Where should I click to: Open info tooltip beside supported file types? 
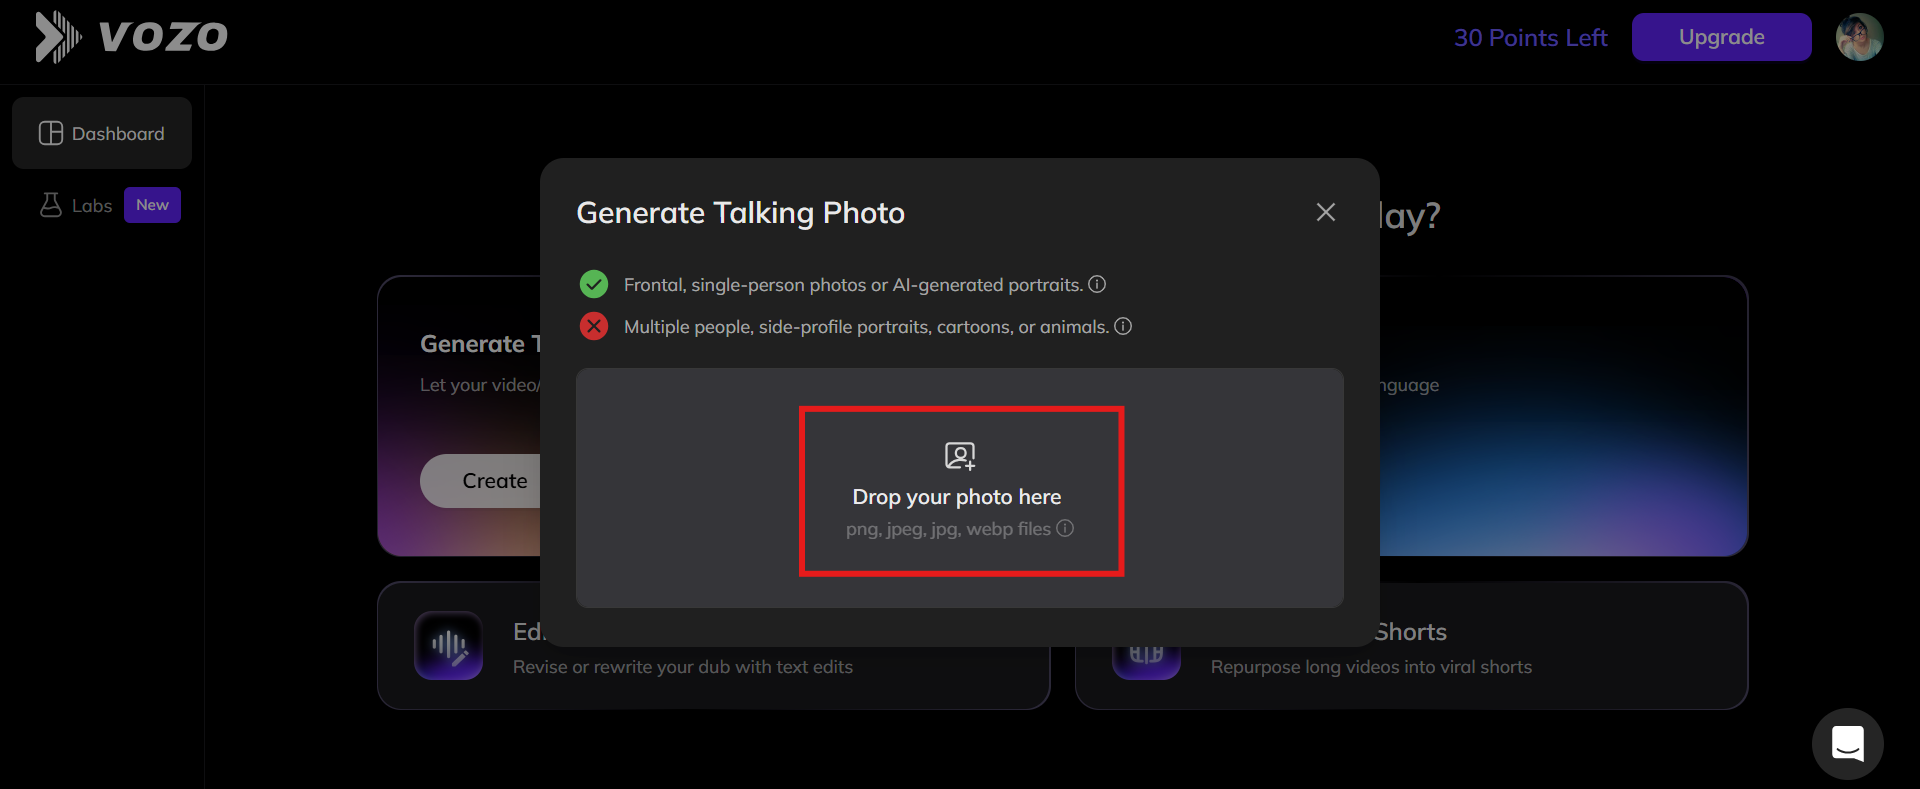(1065, 529)
